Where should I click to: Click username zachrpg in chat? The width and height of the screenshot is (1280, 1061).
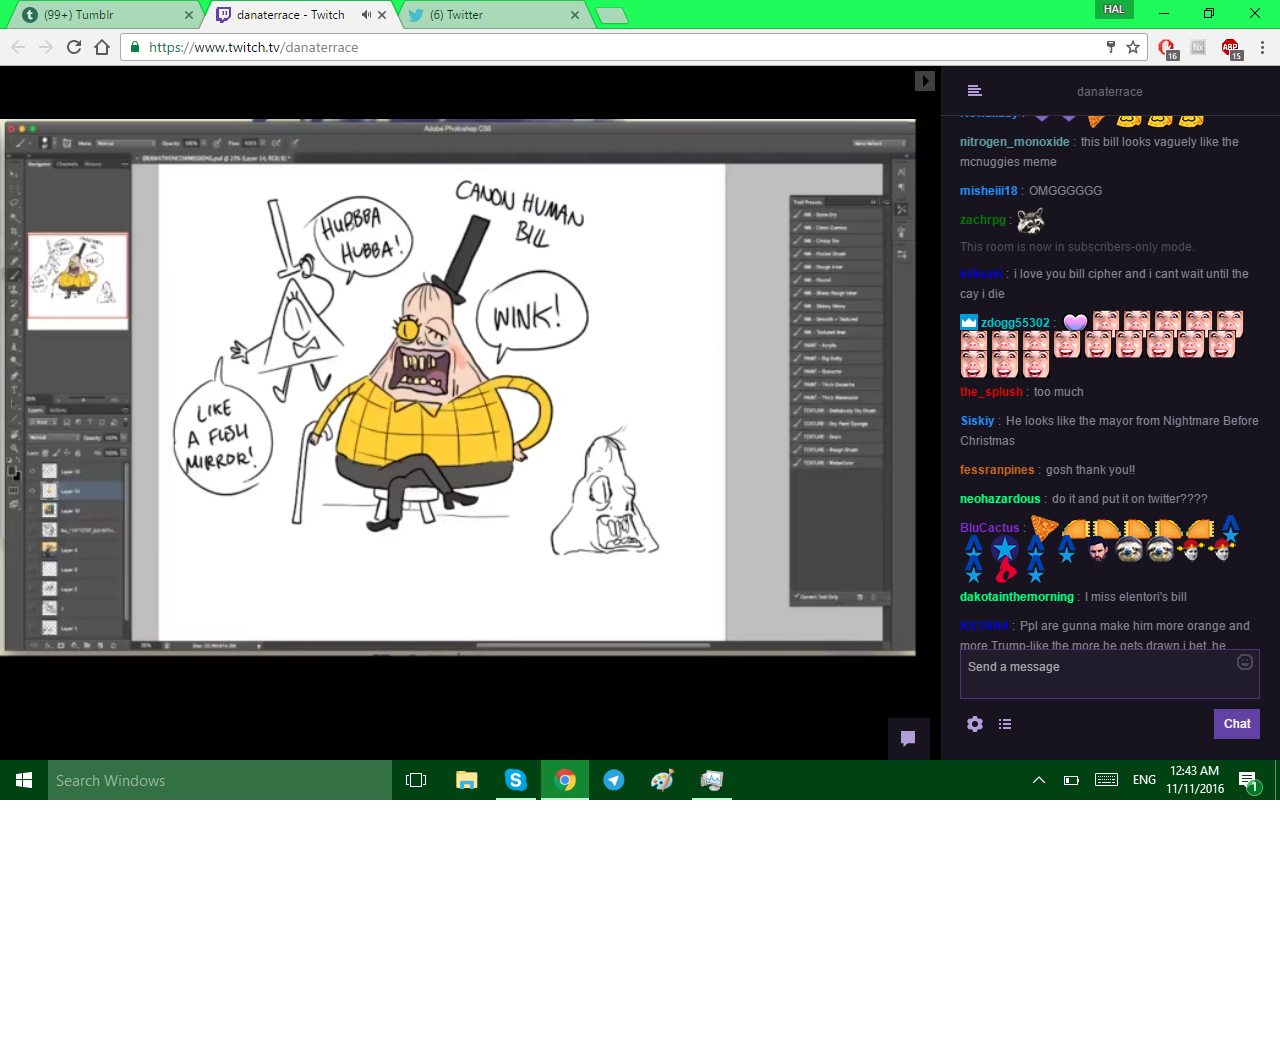pyautogui.click(x=983, y=220)
